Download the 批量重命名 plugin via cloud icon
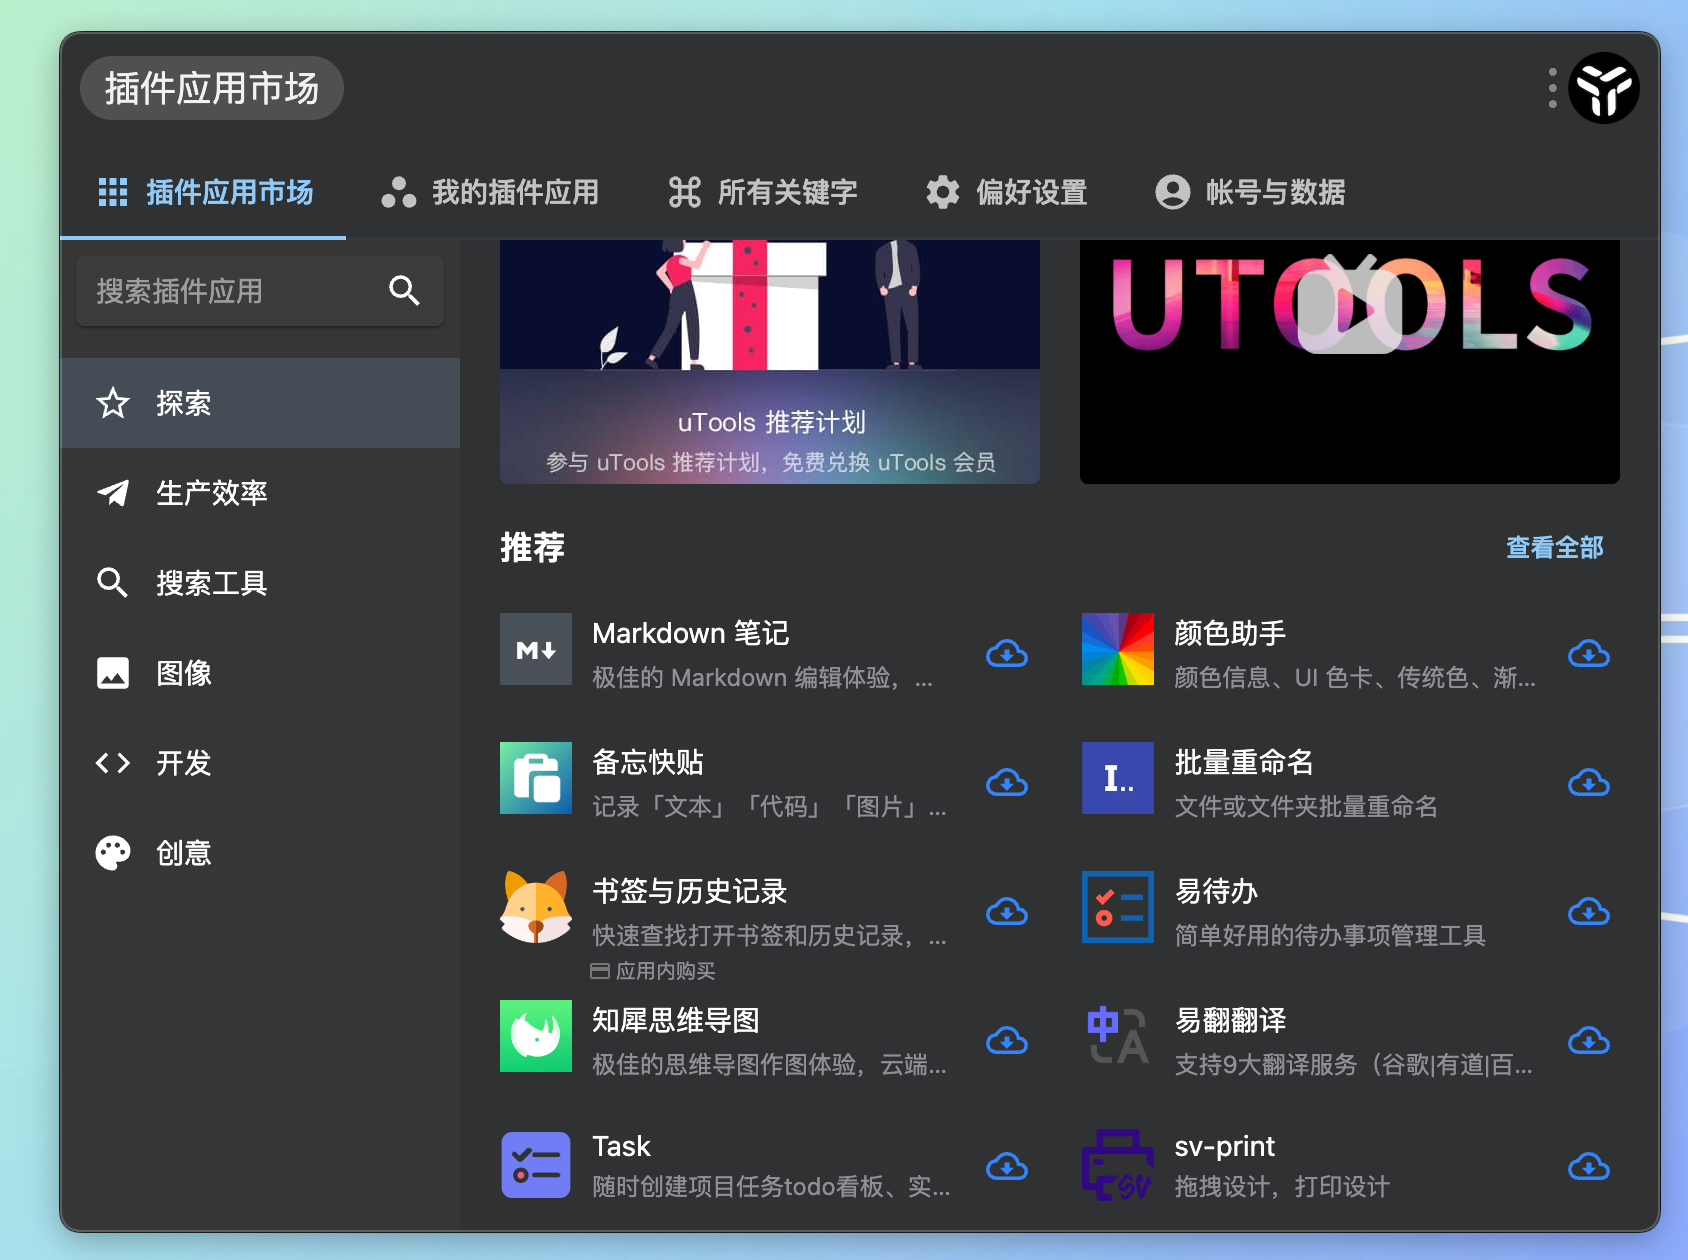 (x=1589, y=784)
